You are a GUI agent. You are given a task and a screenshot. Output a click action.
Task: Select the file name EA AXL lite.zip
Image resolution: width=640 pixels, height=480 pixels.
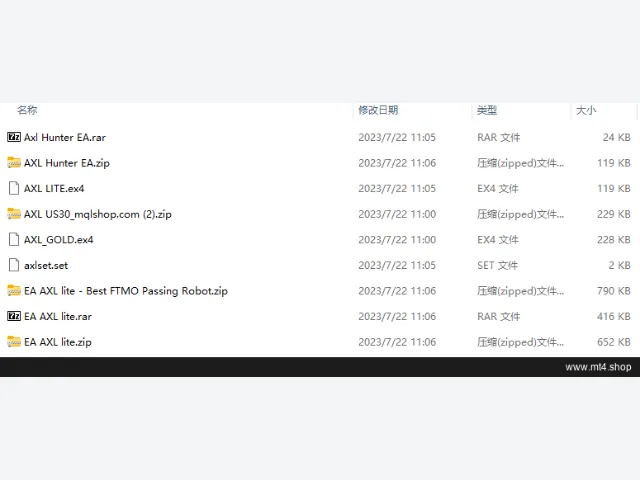point(58,342)
